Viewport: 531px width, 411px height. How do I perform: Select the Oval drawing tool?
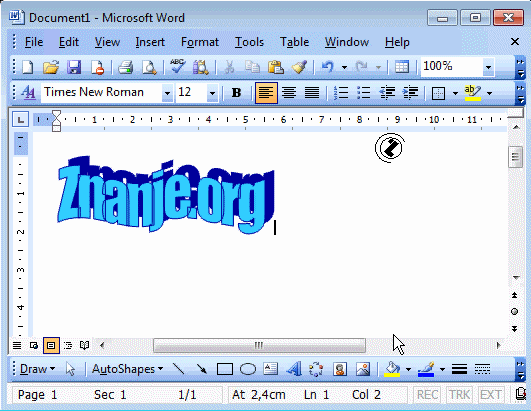pyautogui.click(x=248, y=369)
